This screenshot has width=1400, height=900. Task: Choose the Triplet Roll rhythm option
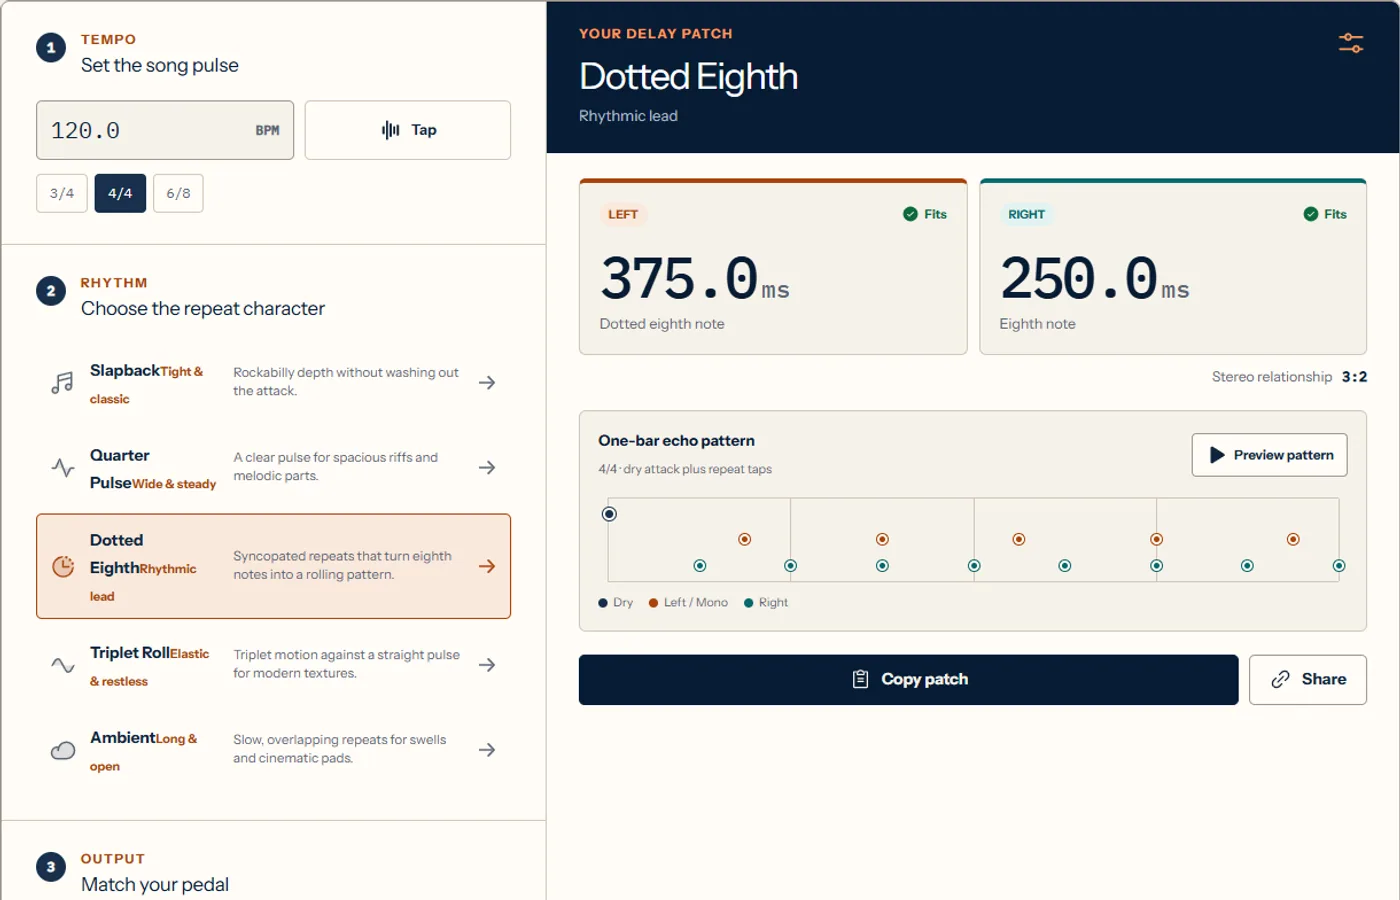(x=273, y=665)
